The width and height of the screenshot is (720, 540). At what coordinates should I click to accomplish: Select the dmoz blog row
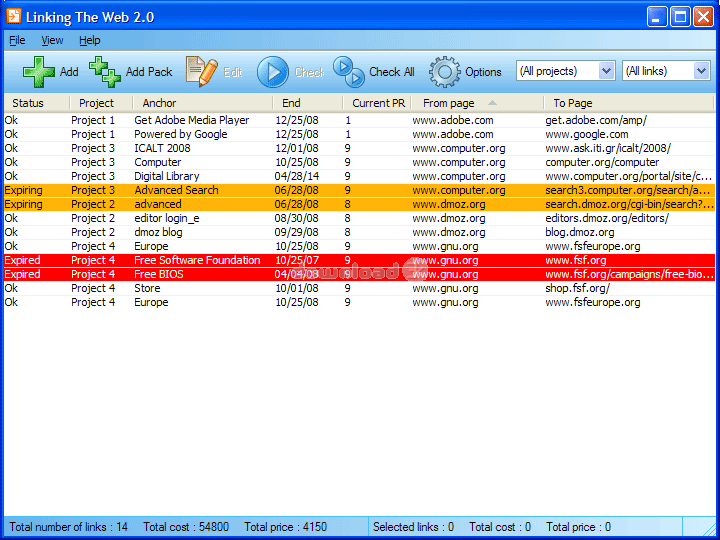[x=360, y=232]
